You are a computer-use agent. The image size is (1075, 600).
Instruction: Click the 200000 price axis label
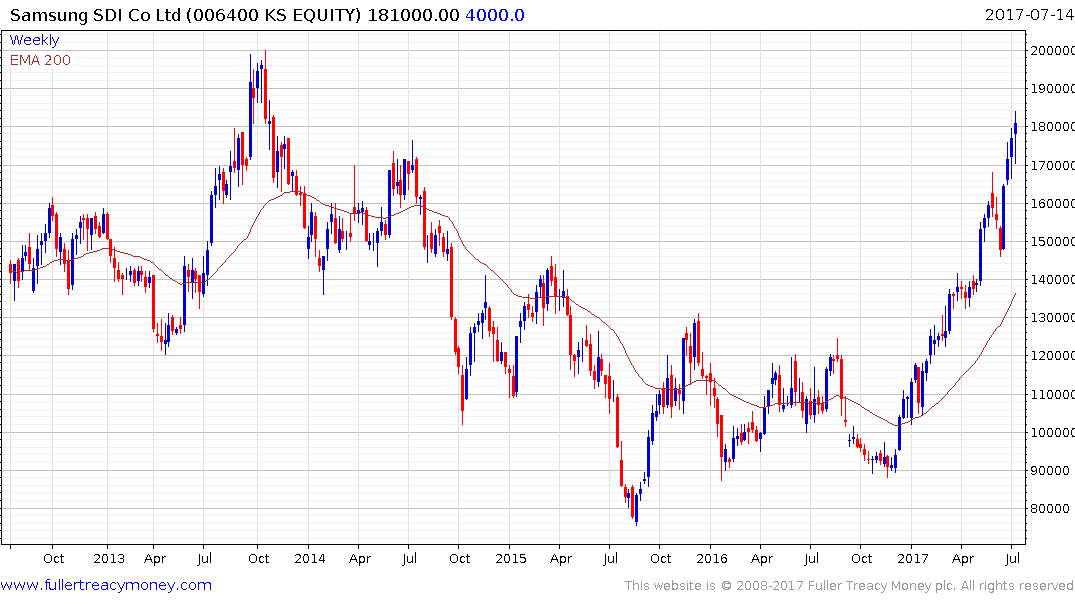[1052, 50]
